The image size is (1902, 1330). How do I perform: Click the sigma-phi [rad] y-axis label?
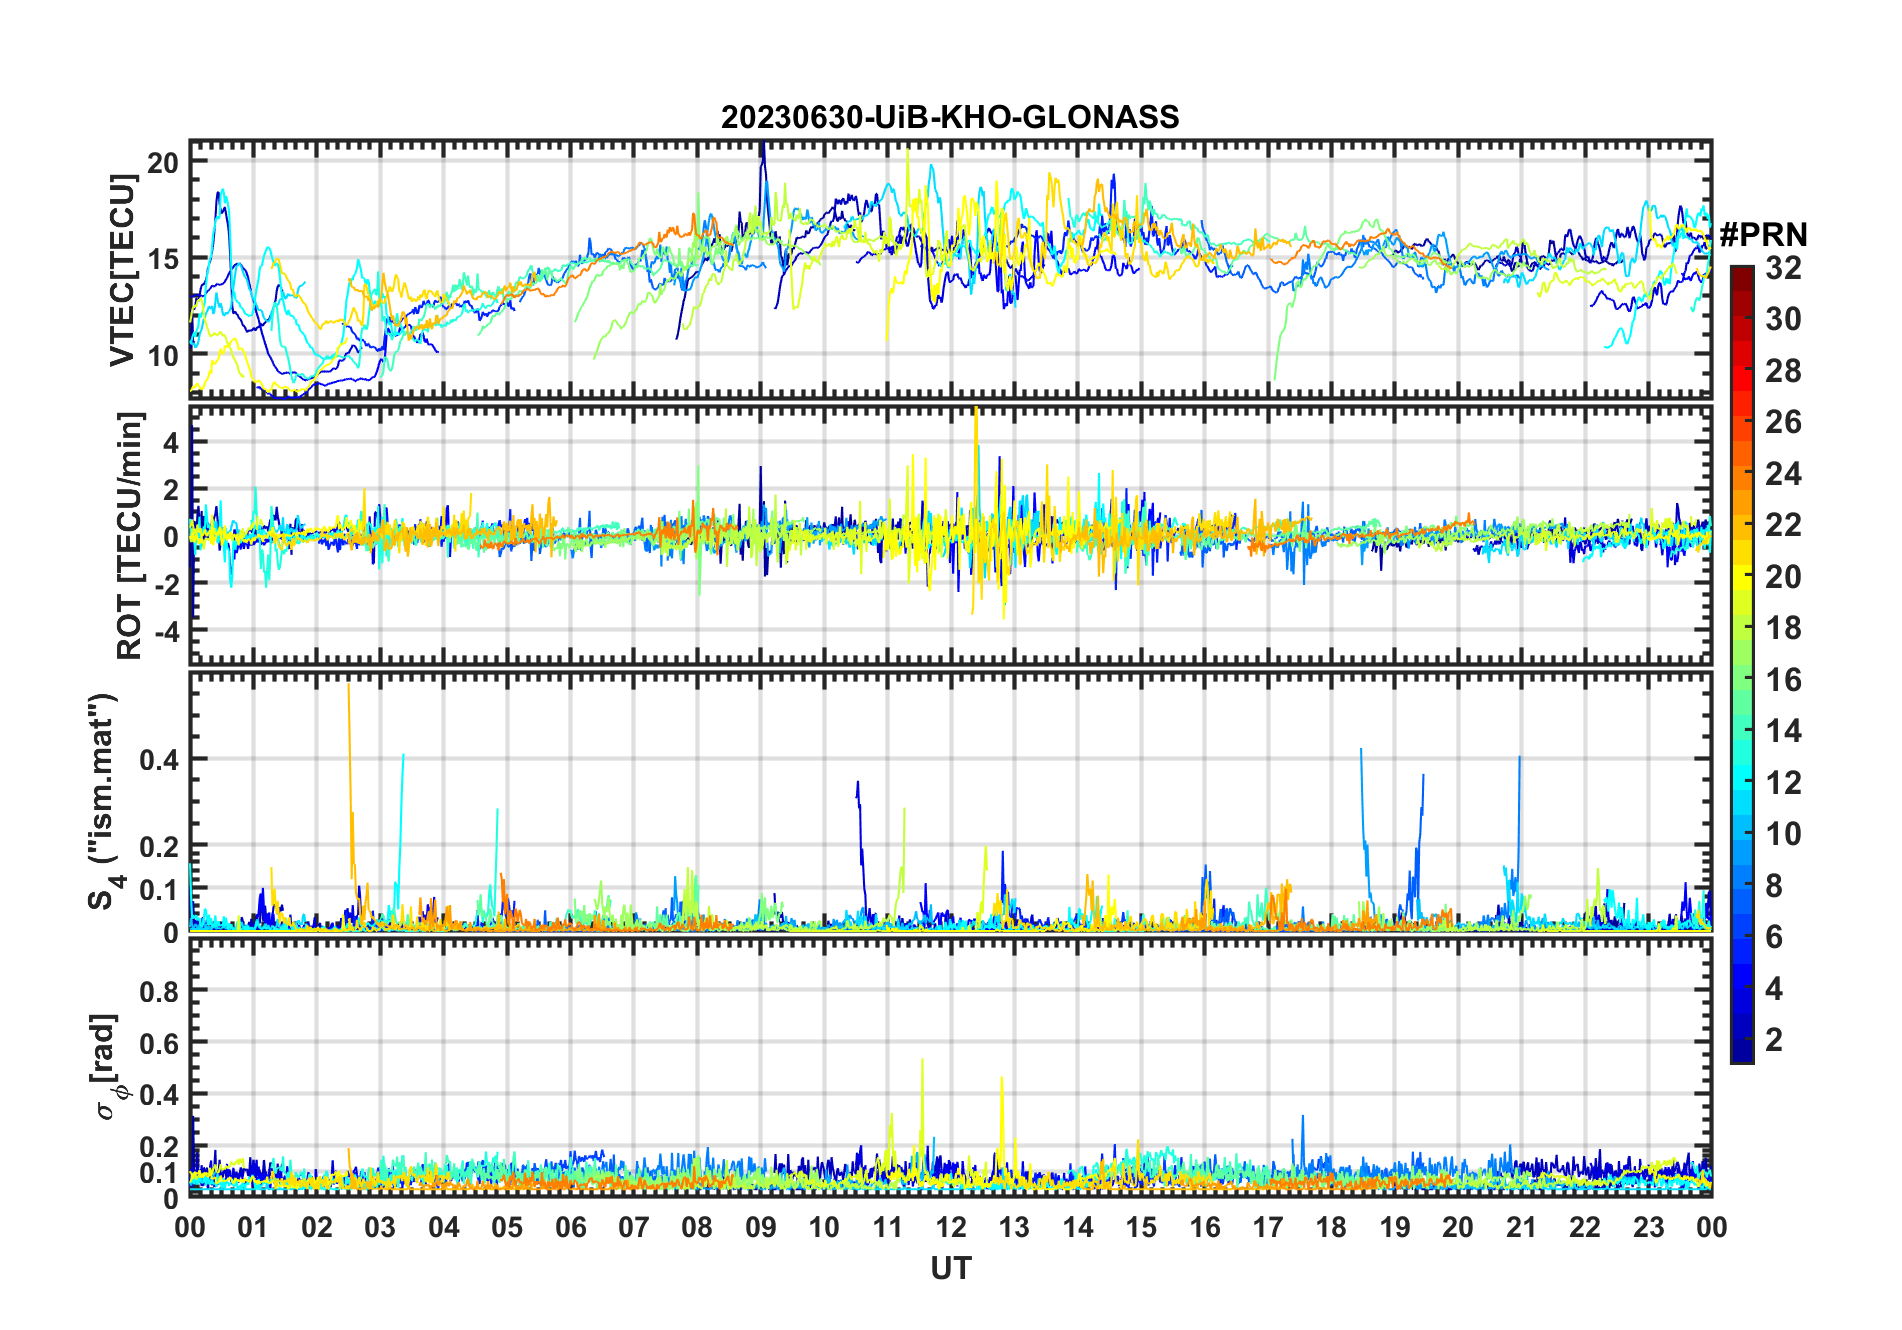pos(106,1066)
